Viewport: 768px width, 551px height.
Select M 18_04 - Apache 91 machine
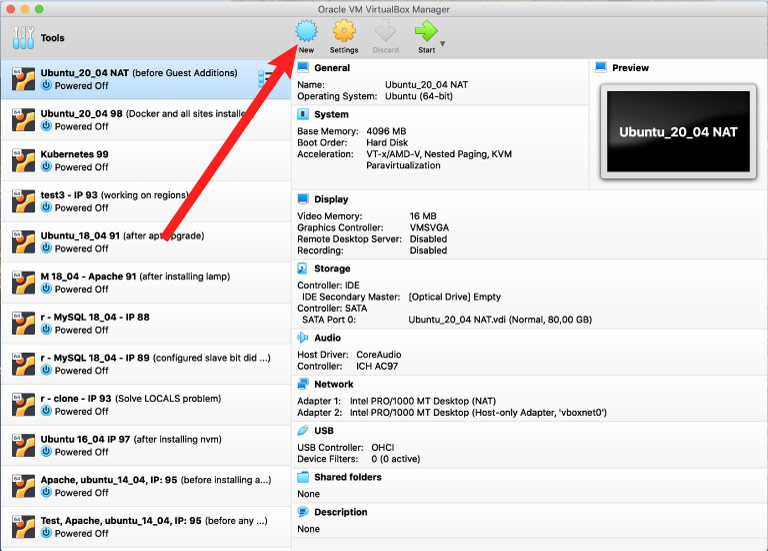(146, 283)
